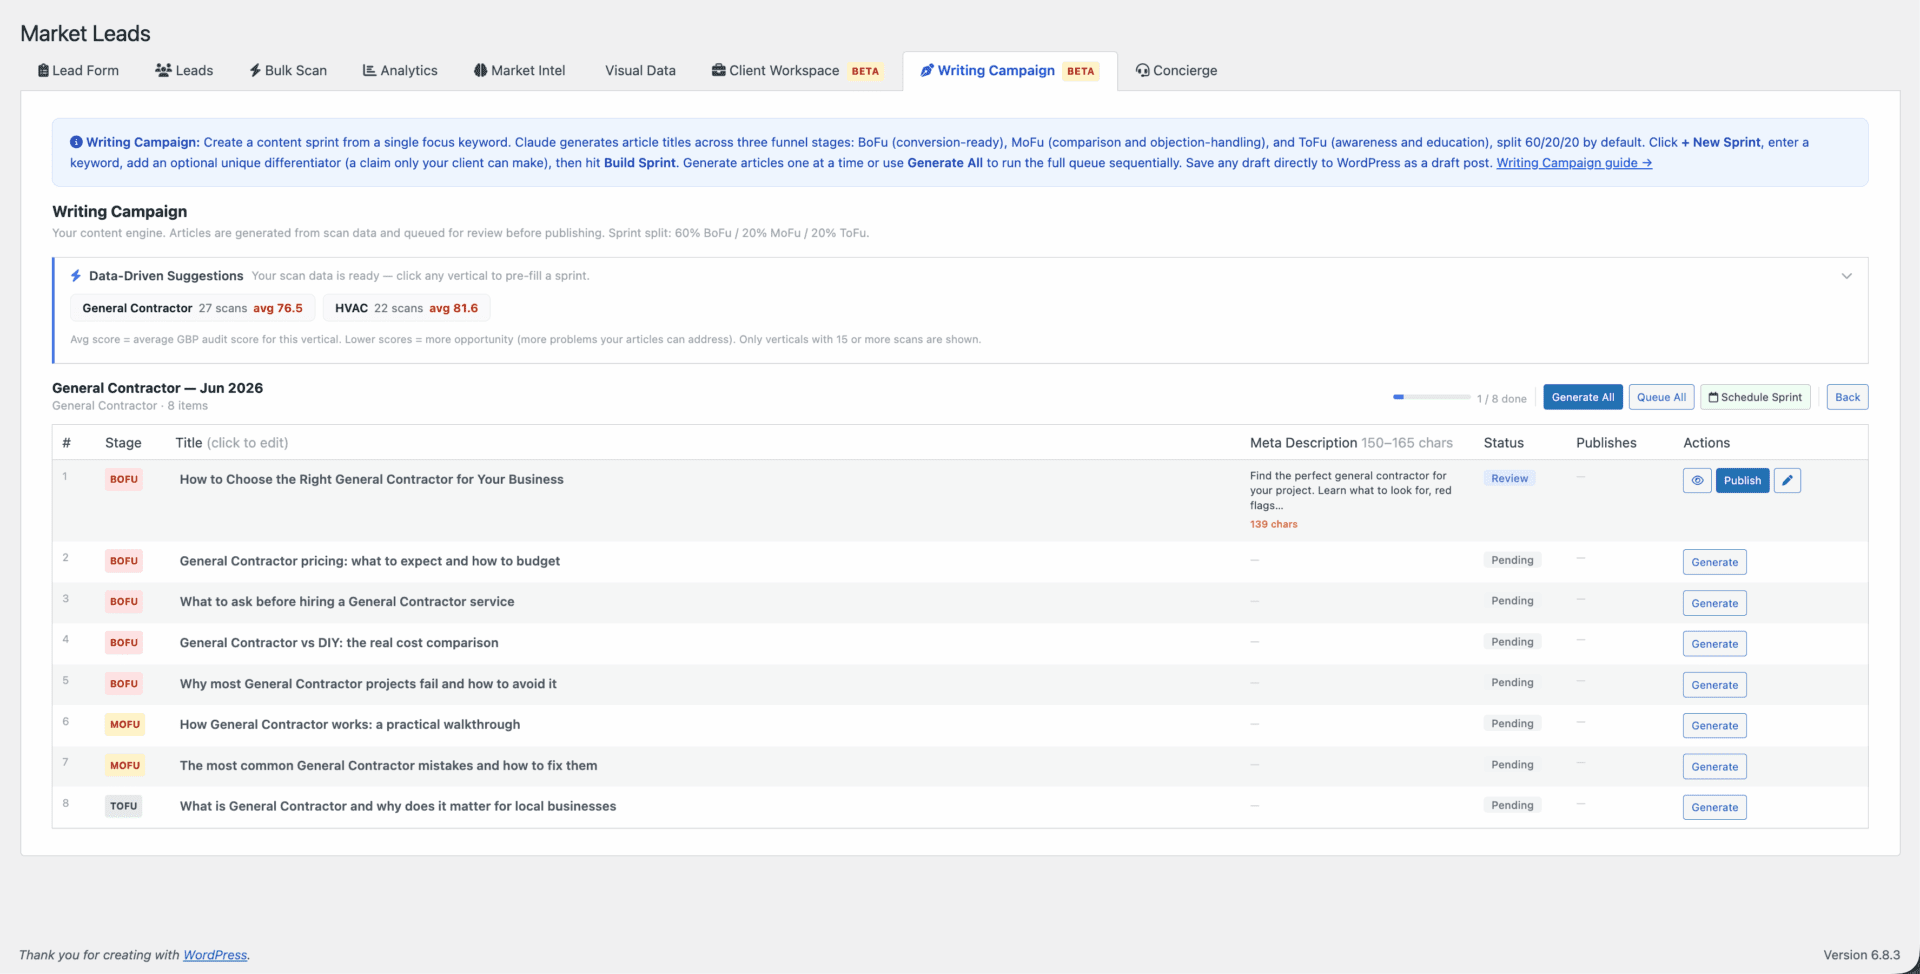This screenshot has height=974, width=1920.
Task: Open the Bulk Scan tab
Action: (288, 70)
